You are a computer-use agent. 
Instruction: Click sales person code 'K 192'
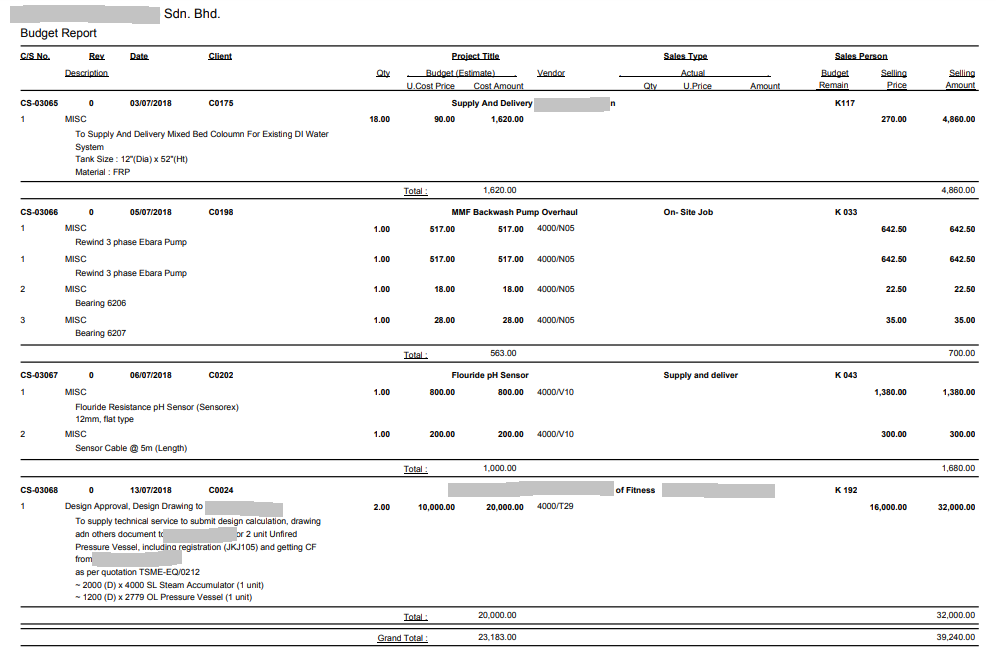[845, 490]
